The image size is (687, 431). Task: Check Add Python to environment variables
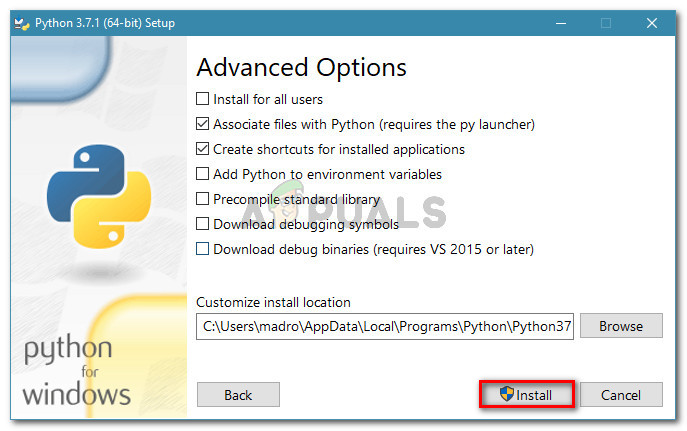[x=202, y=173]
